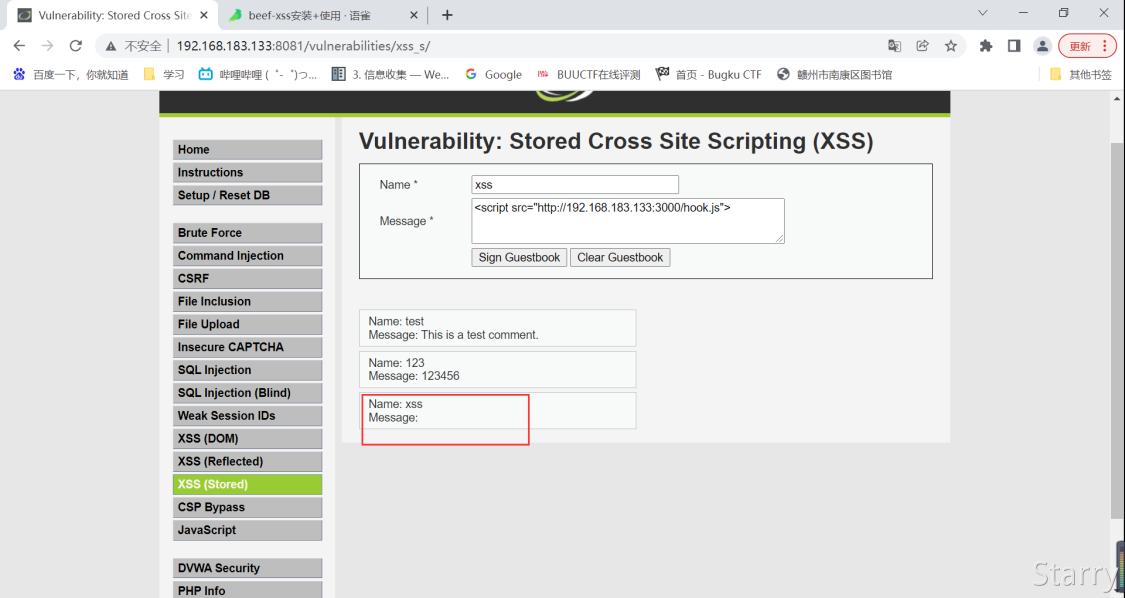Open SQL Injection page
1125x598 pixels.
coord(248,370)
